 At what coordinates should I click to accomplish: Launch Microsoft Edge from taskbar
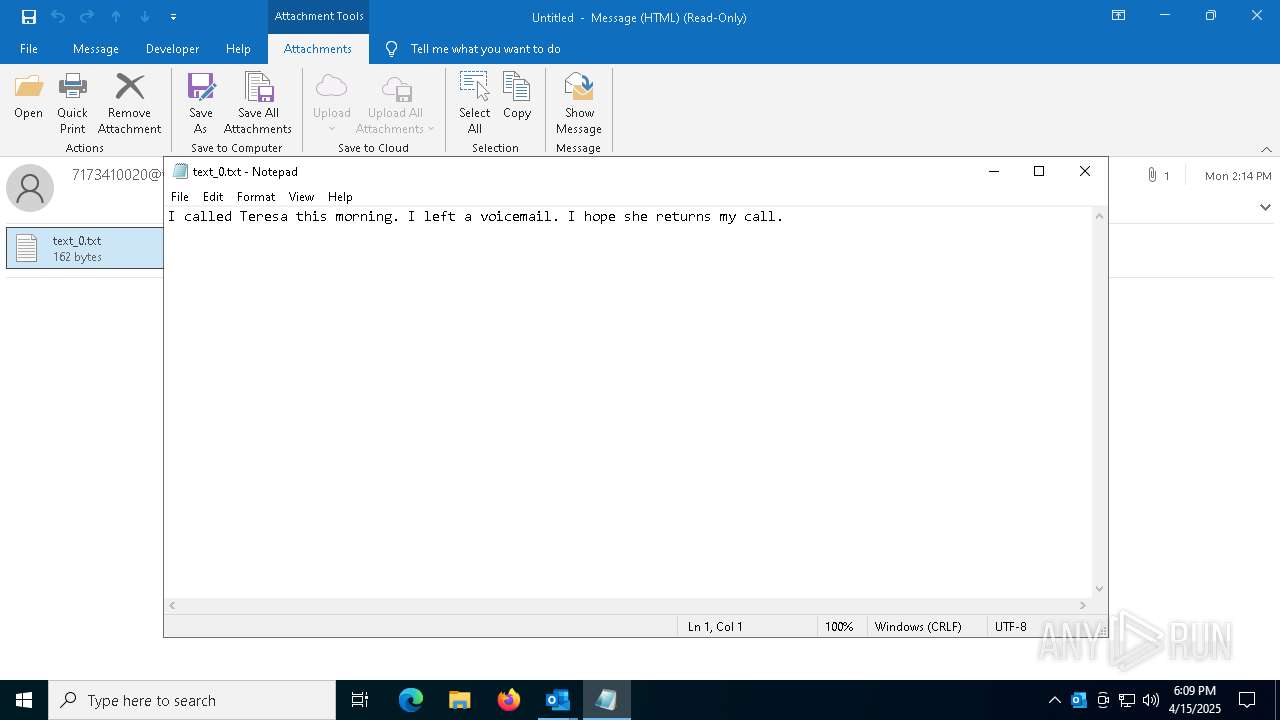coord(410,700)
